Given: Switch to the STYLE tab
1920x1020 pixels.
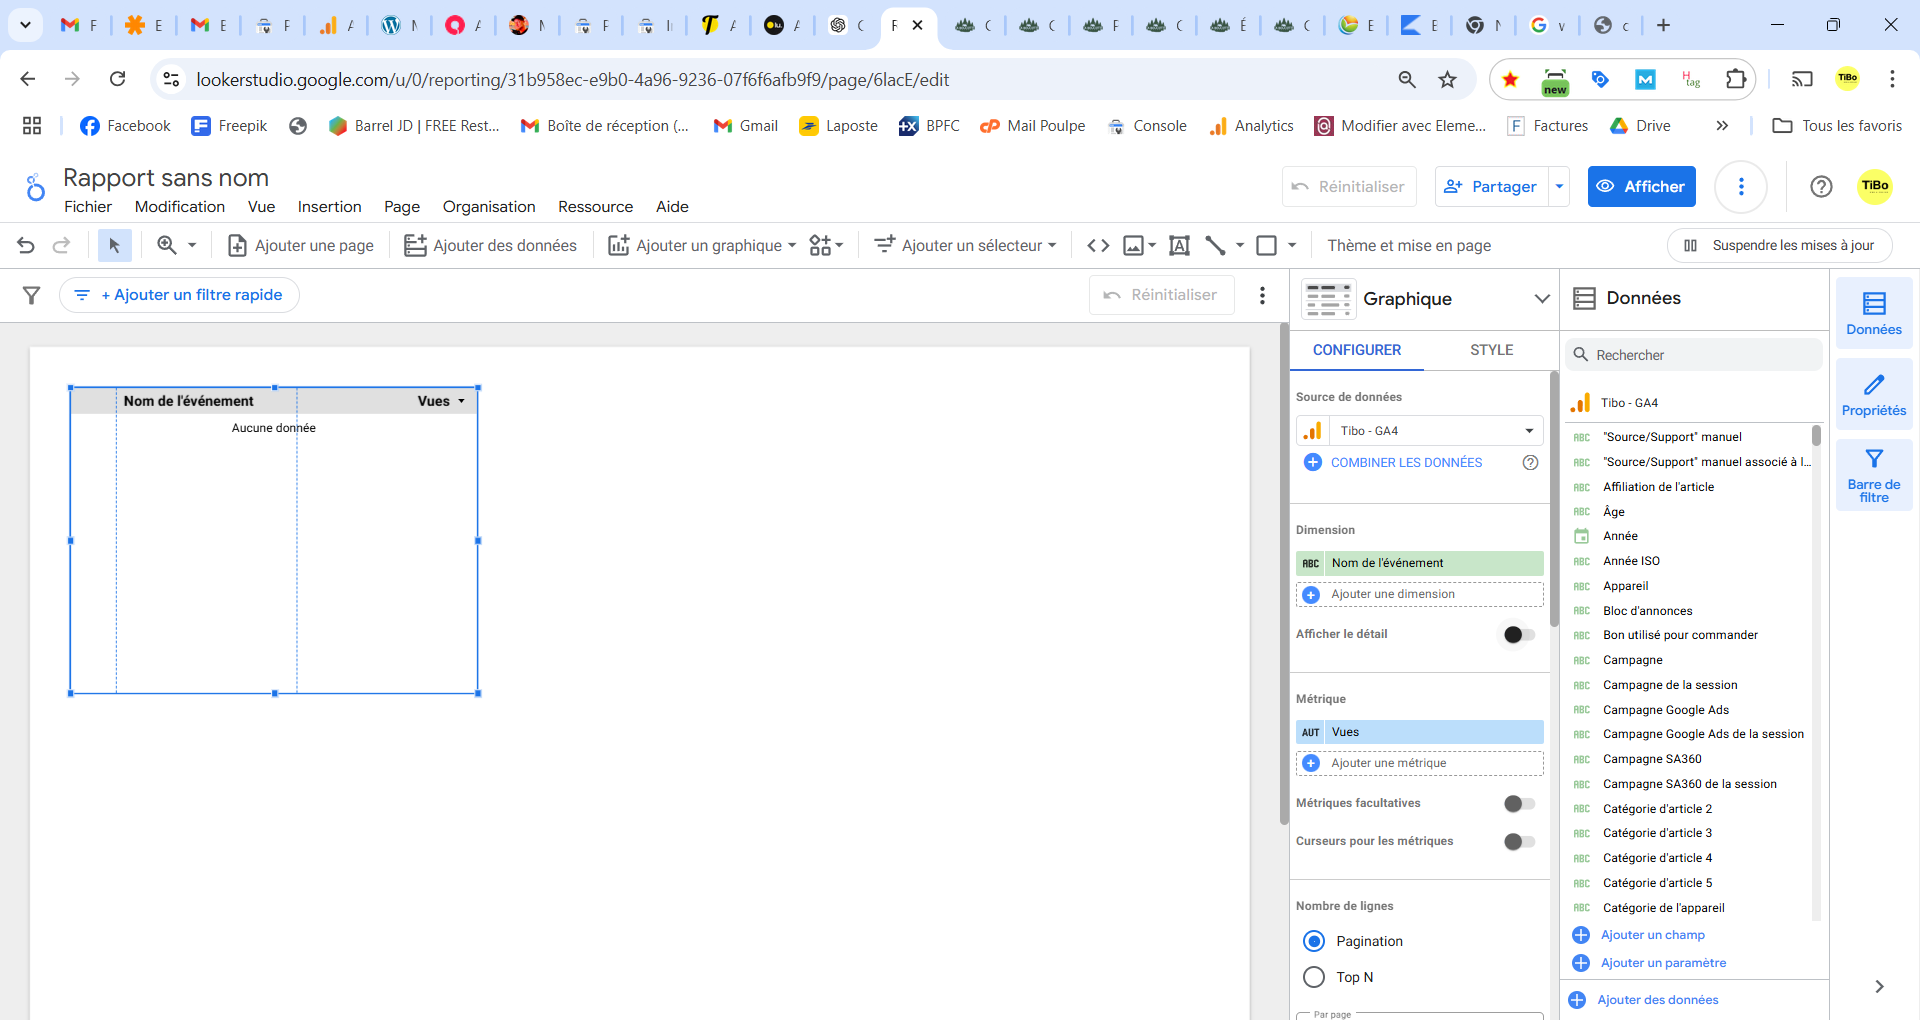Looking at the screenshot, I should tap(1491, 350).
